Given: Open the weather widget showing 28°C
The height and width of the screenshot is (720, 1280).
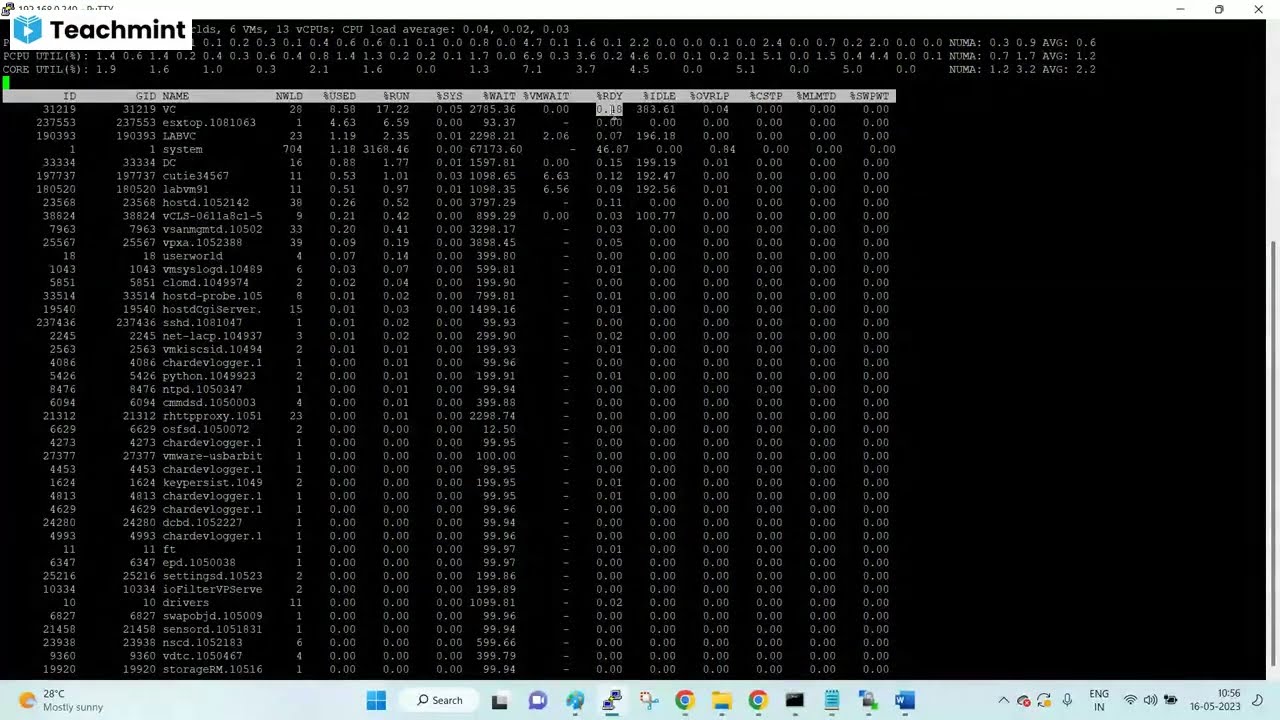Looking at the screenshot, I should click(x=60, y=701).
